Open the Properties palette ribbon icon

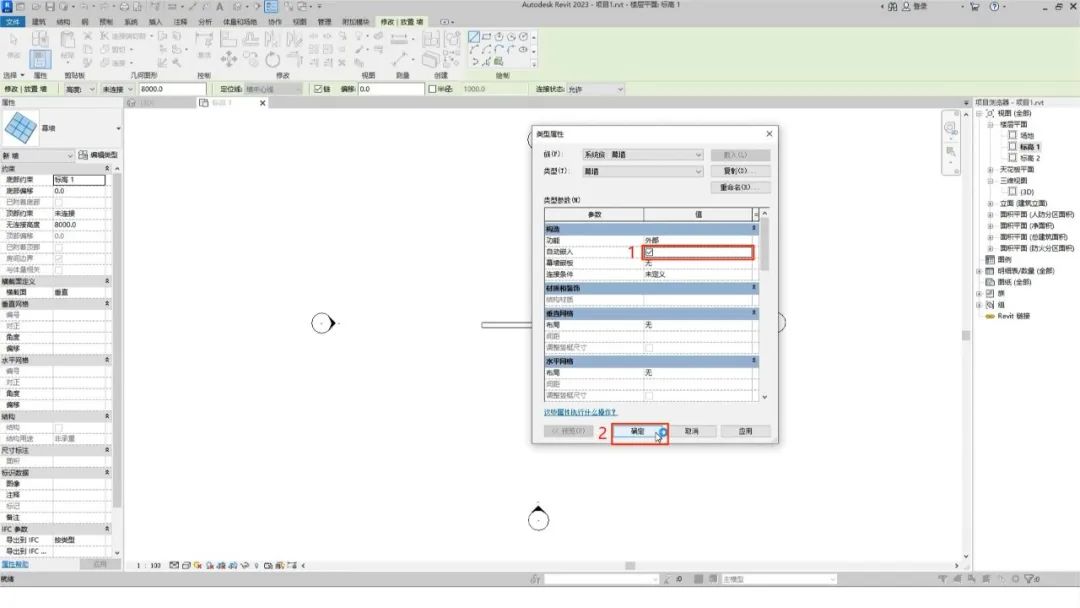(x=40, y=59)
